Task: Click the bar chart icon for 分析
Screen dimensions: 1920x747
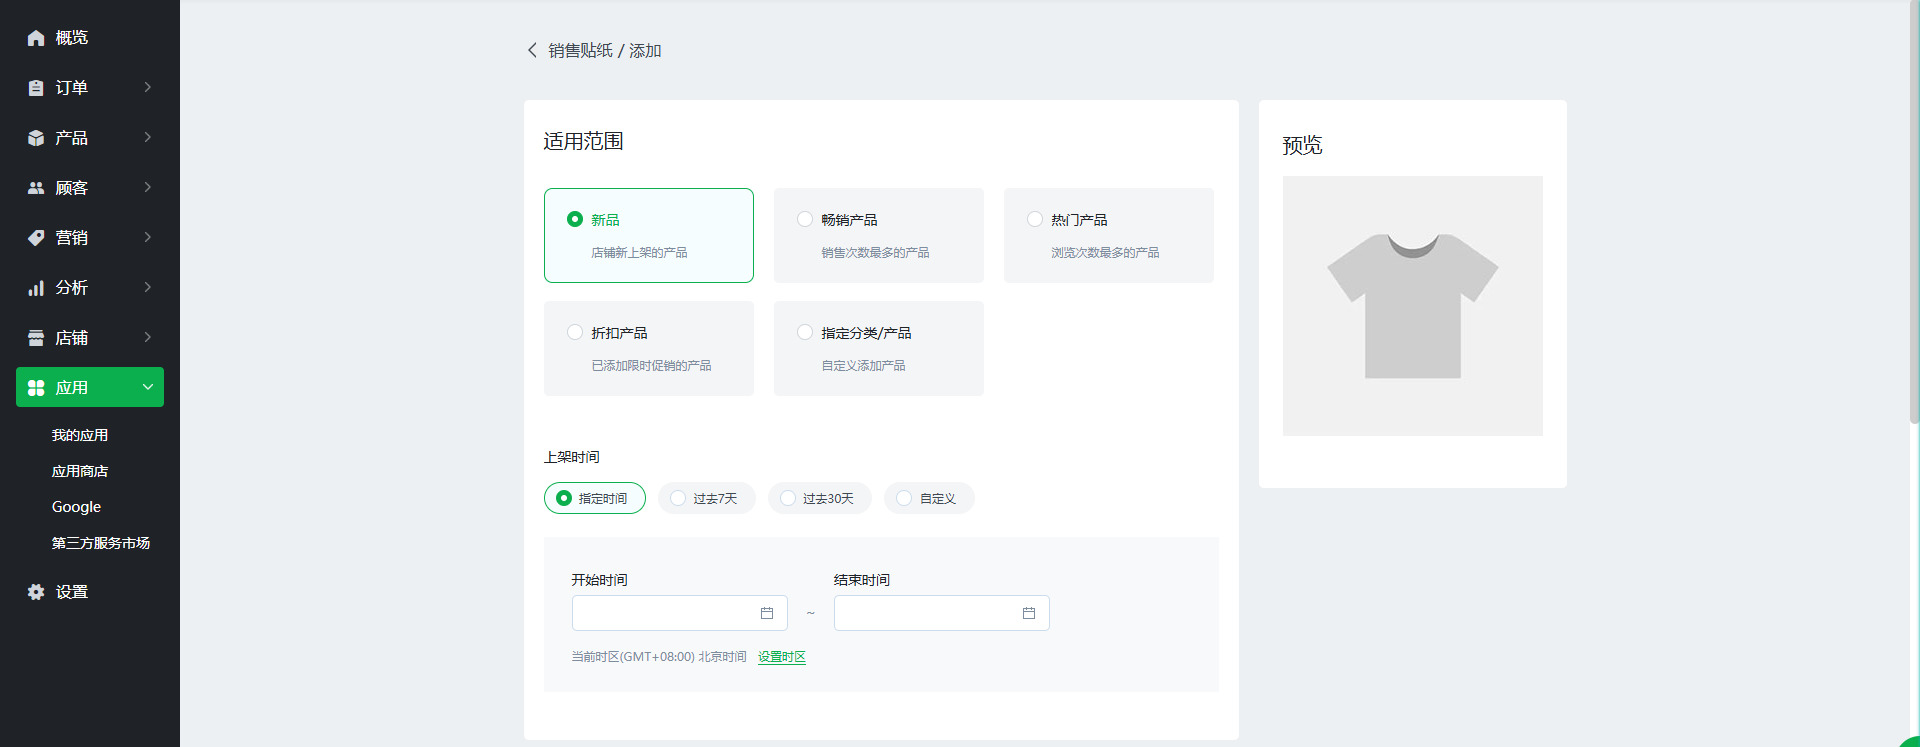Action: pyautogui.click(x=36, y=288)
